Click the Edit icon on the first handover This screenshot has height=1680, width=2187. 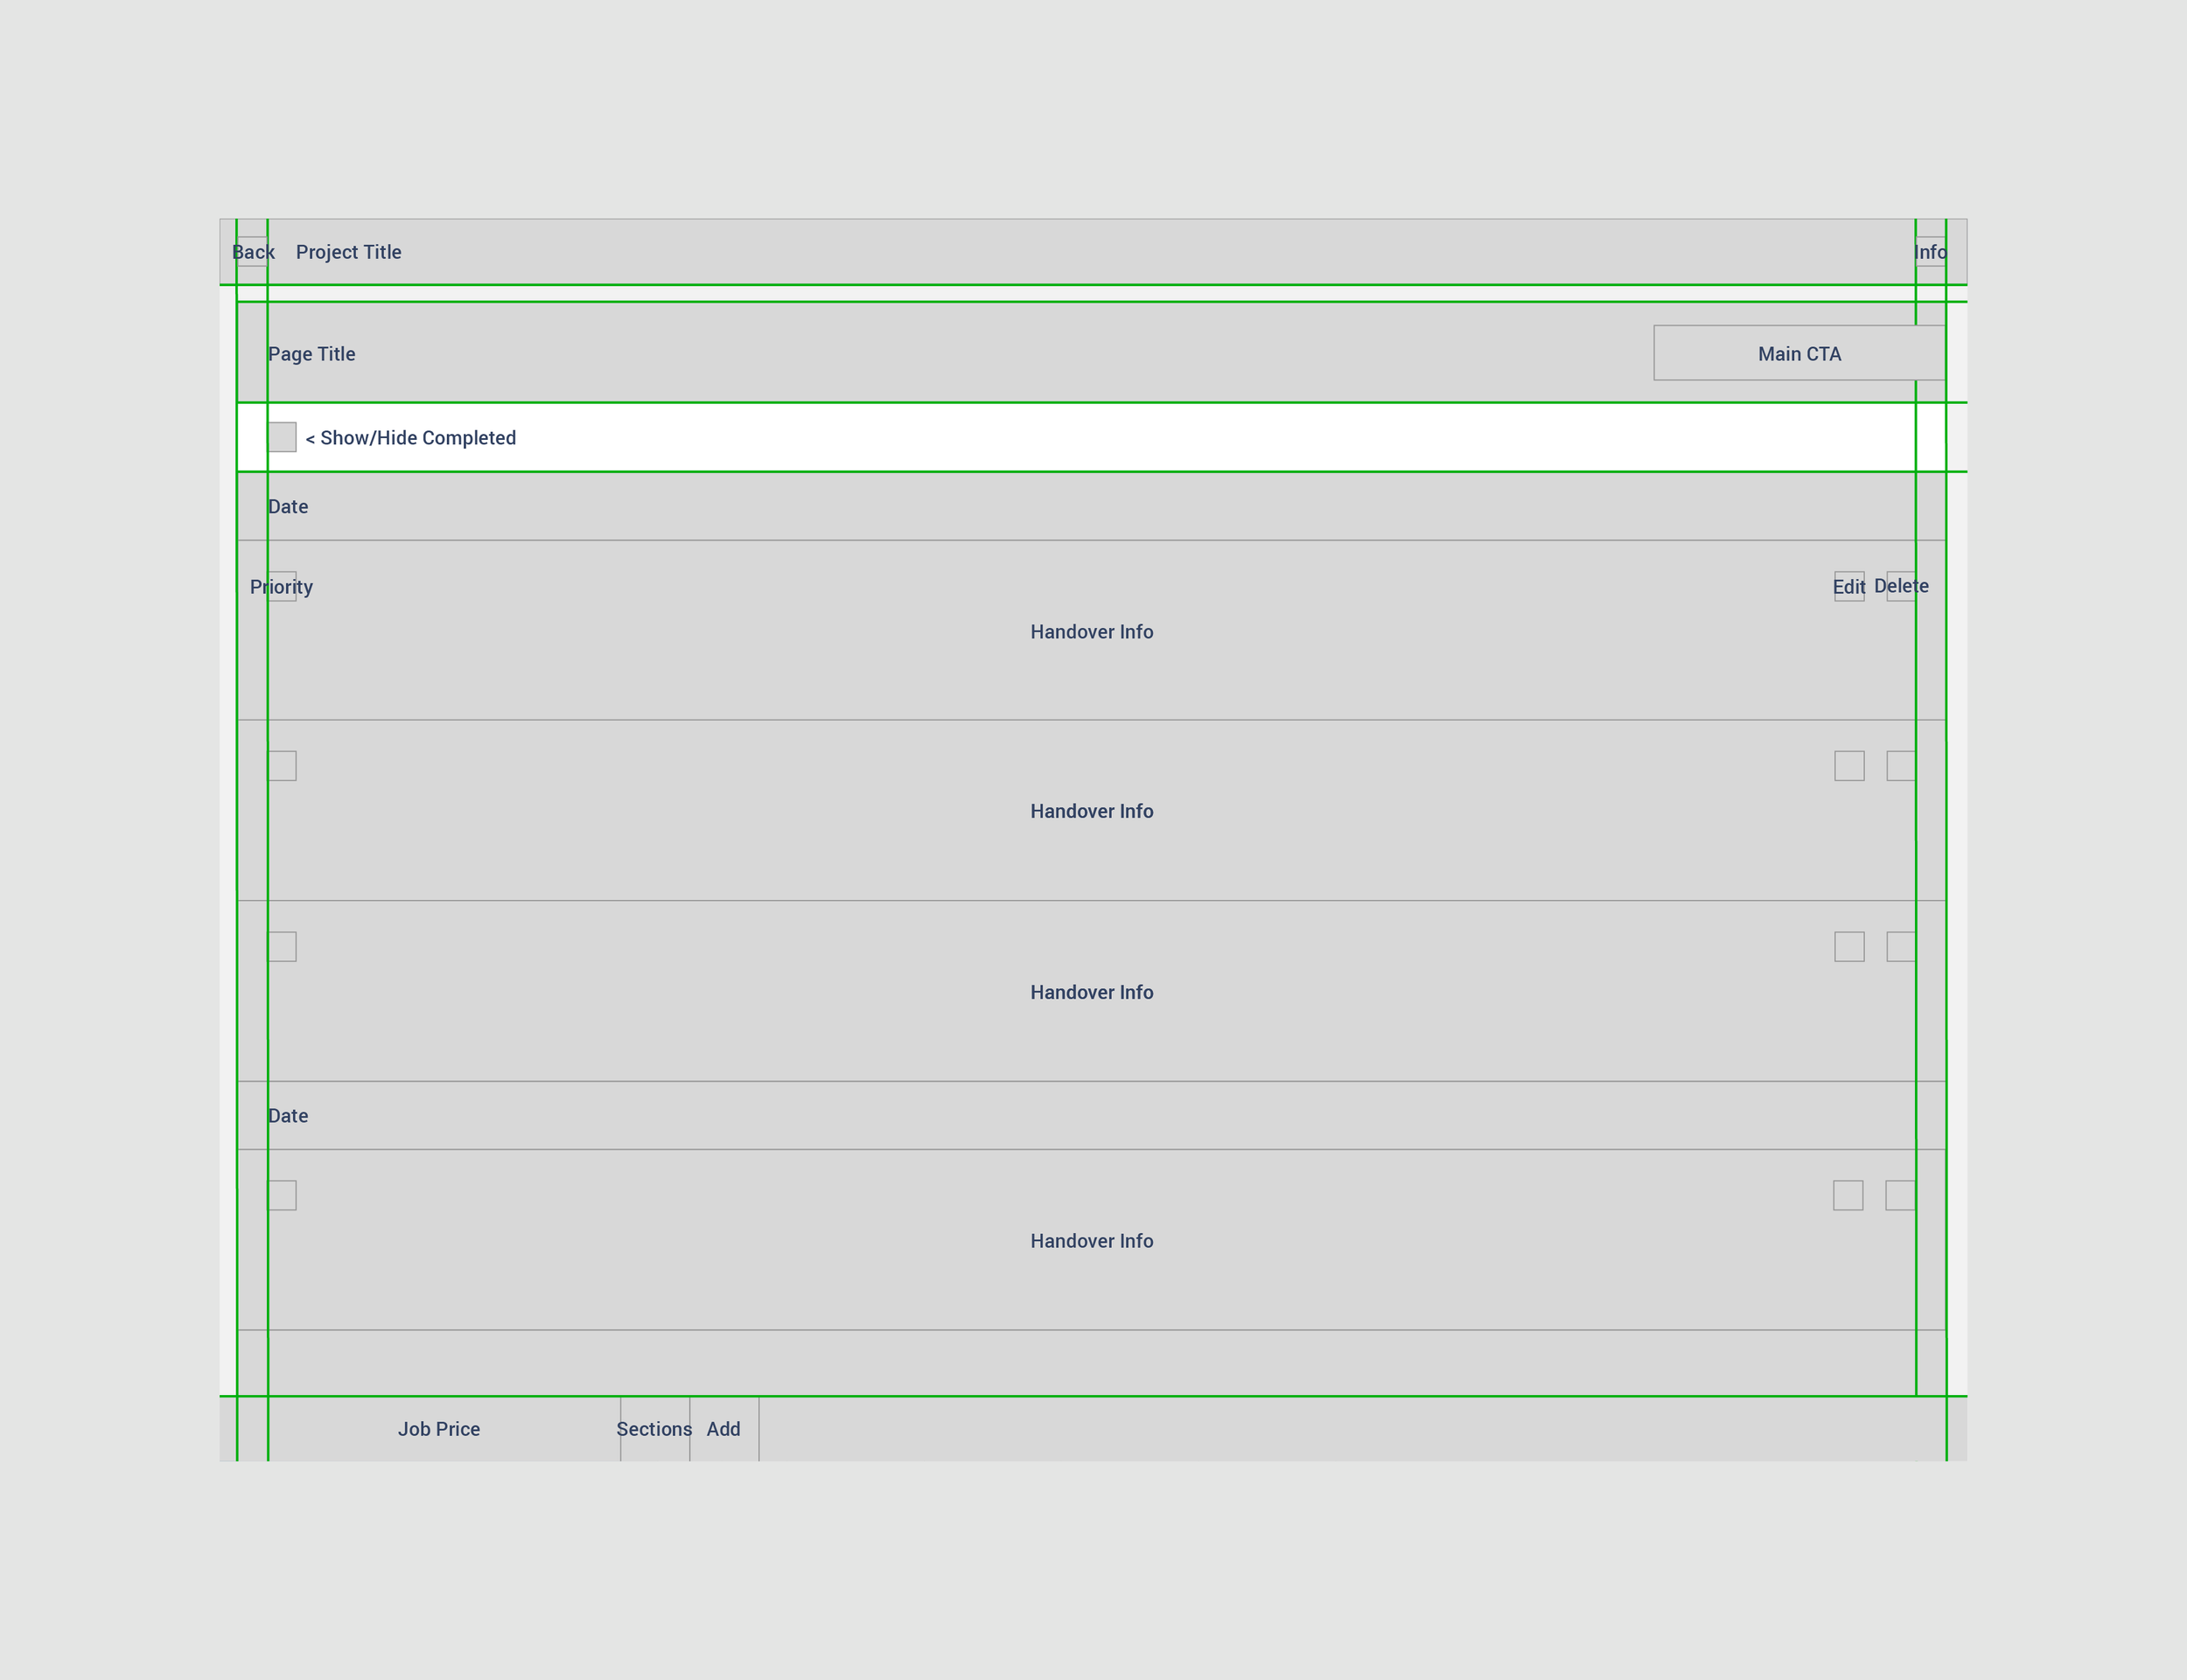[x=1849, y=587]
